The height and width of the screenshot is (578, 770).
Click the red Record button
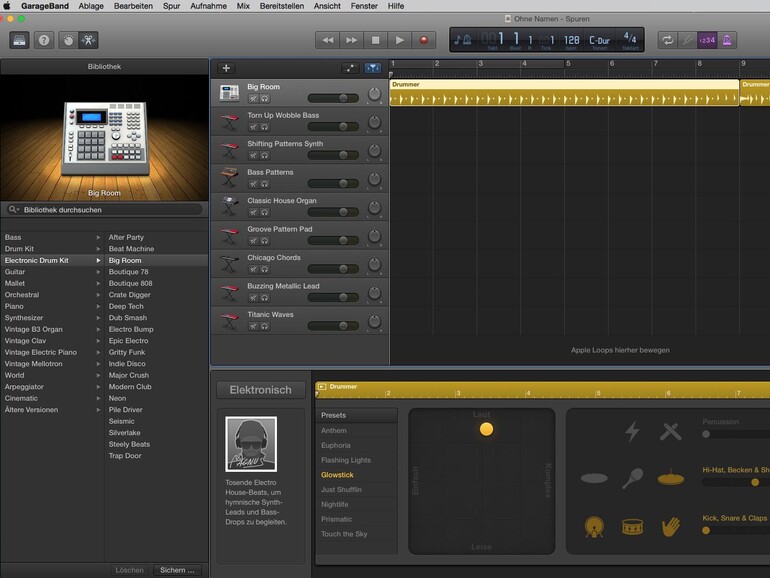(424, 40)
